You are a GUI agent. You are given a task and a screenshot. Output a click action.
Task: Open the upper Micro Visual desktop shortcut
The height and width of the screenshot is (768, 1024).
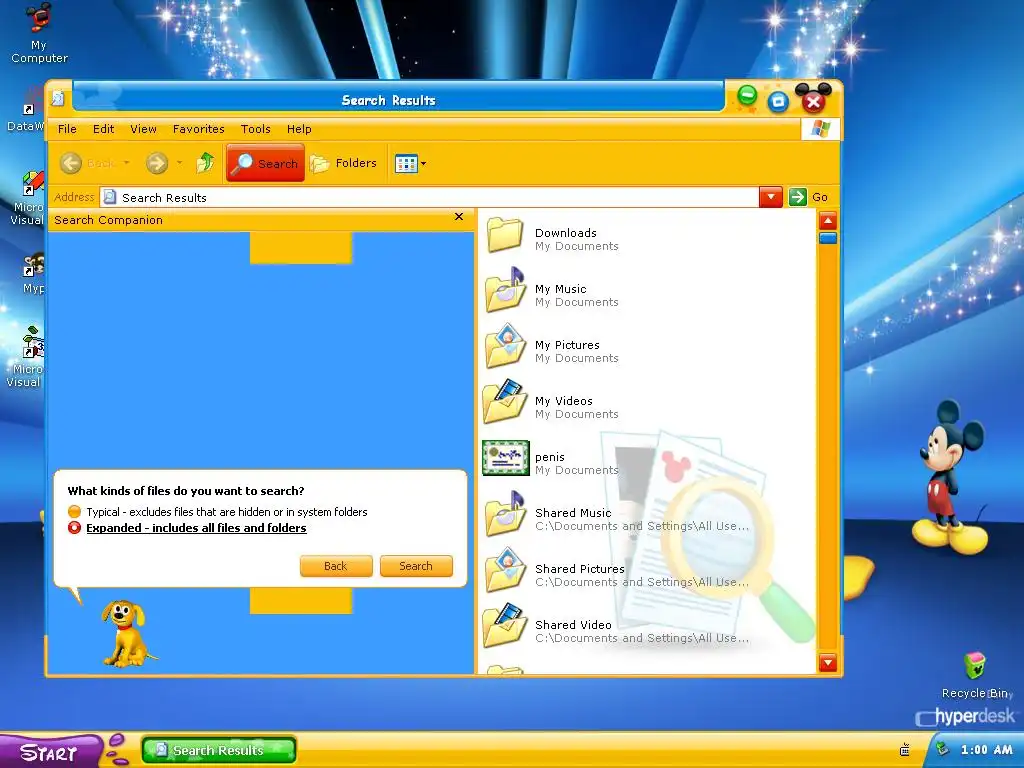pos(27,198)
